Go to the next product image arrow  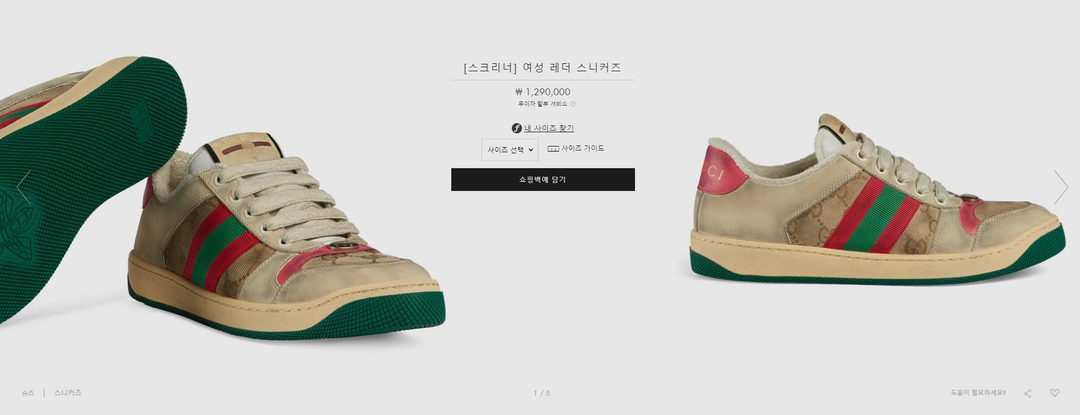coord(1060,187)
